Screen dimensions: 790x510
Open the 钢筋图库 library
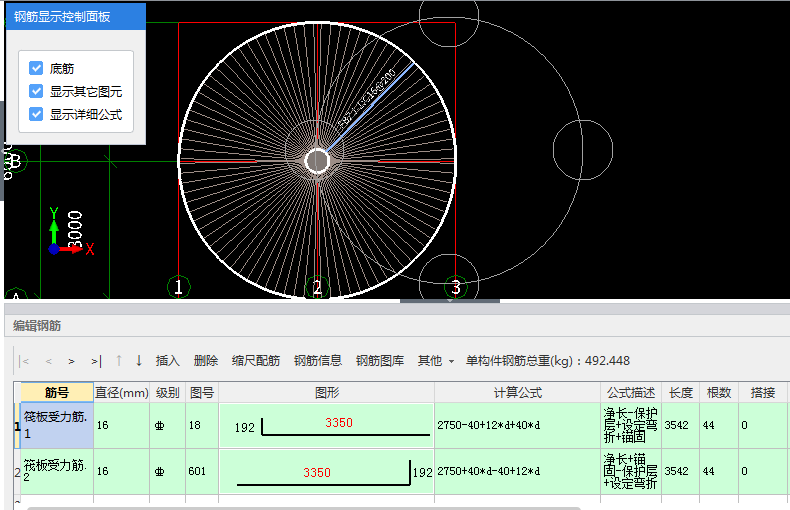pyautogui.click(x=380, y=361)
